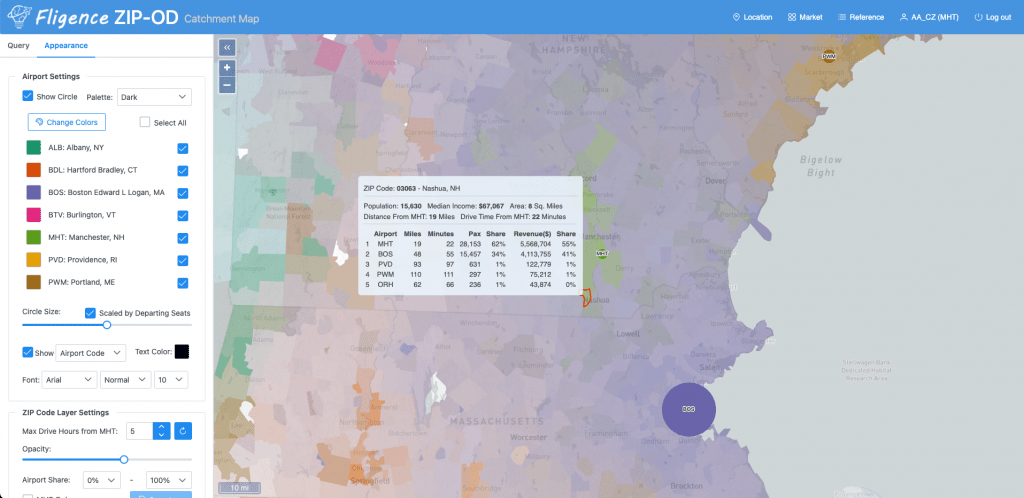Click the refresh icon beside Max Drive Hours
Viewport: 1024px width, 498px height.
click(183, 431)
